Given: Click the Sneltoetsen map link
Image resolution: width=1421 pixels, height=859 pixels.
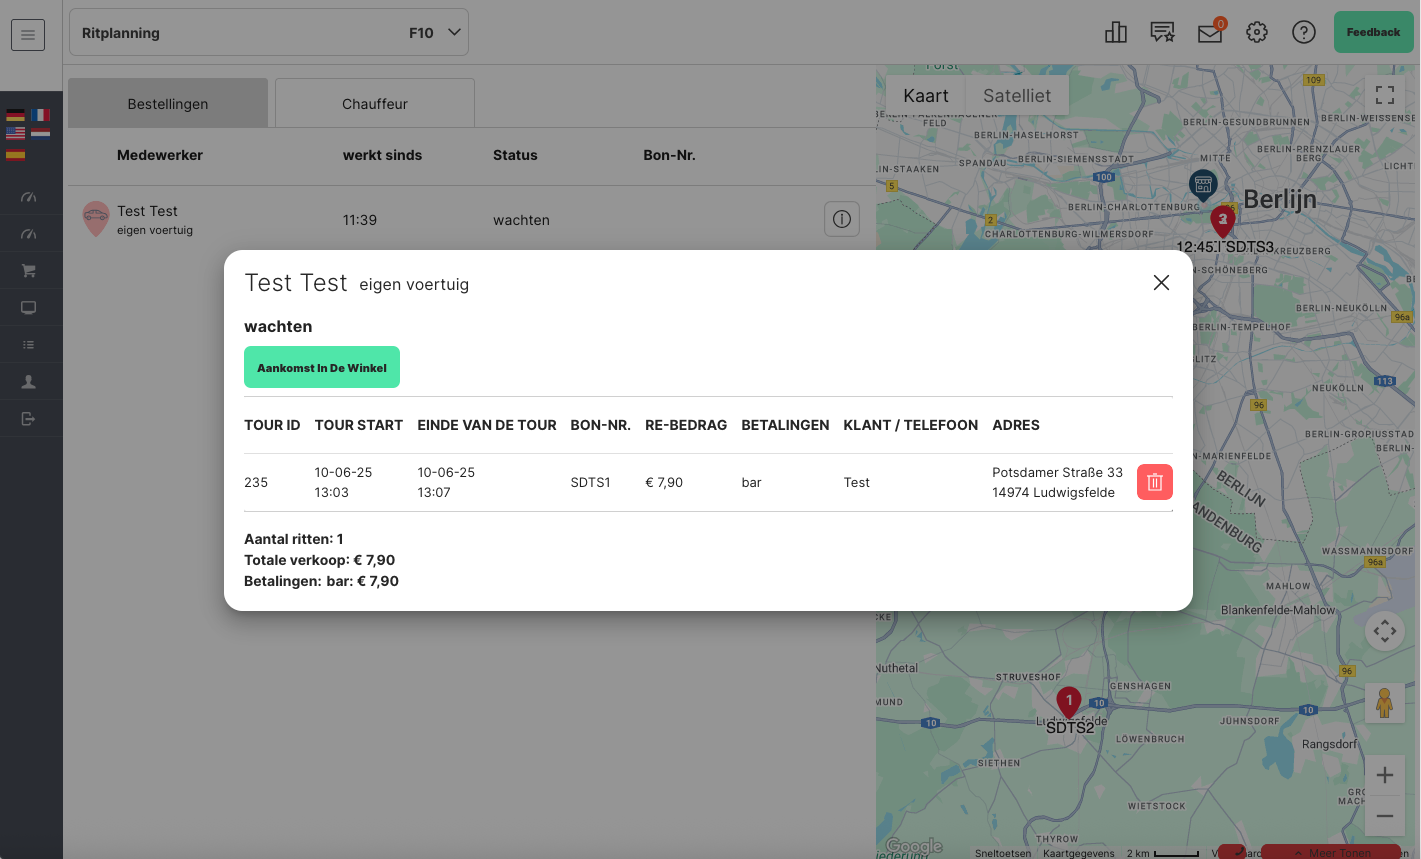Looking at the screenshot, I should (x=1003, y=853).
